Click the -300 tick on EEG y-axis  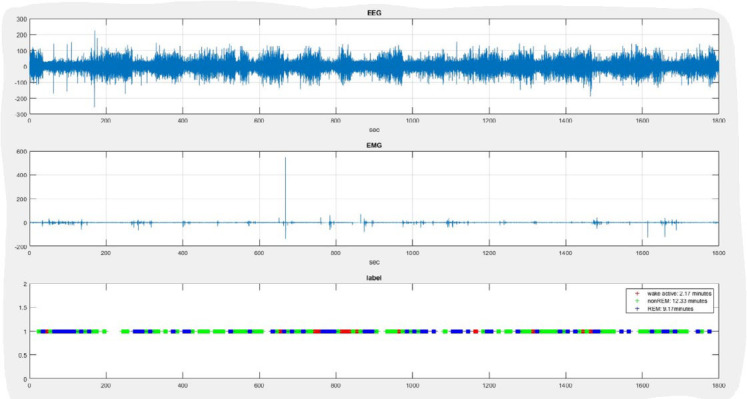click(x=21, y=114)
